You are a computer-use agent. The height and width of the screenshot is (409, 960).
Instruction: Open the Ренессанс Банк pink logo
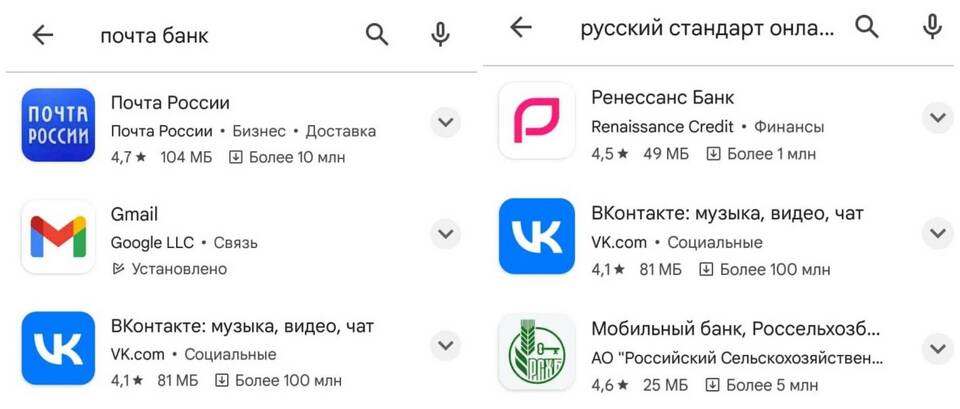click(x=537, y=121)
